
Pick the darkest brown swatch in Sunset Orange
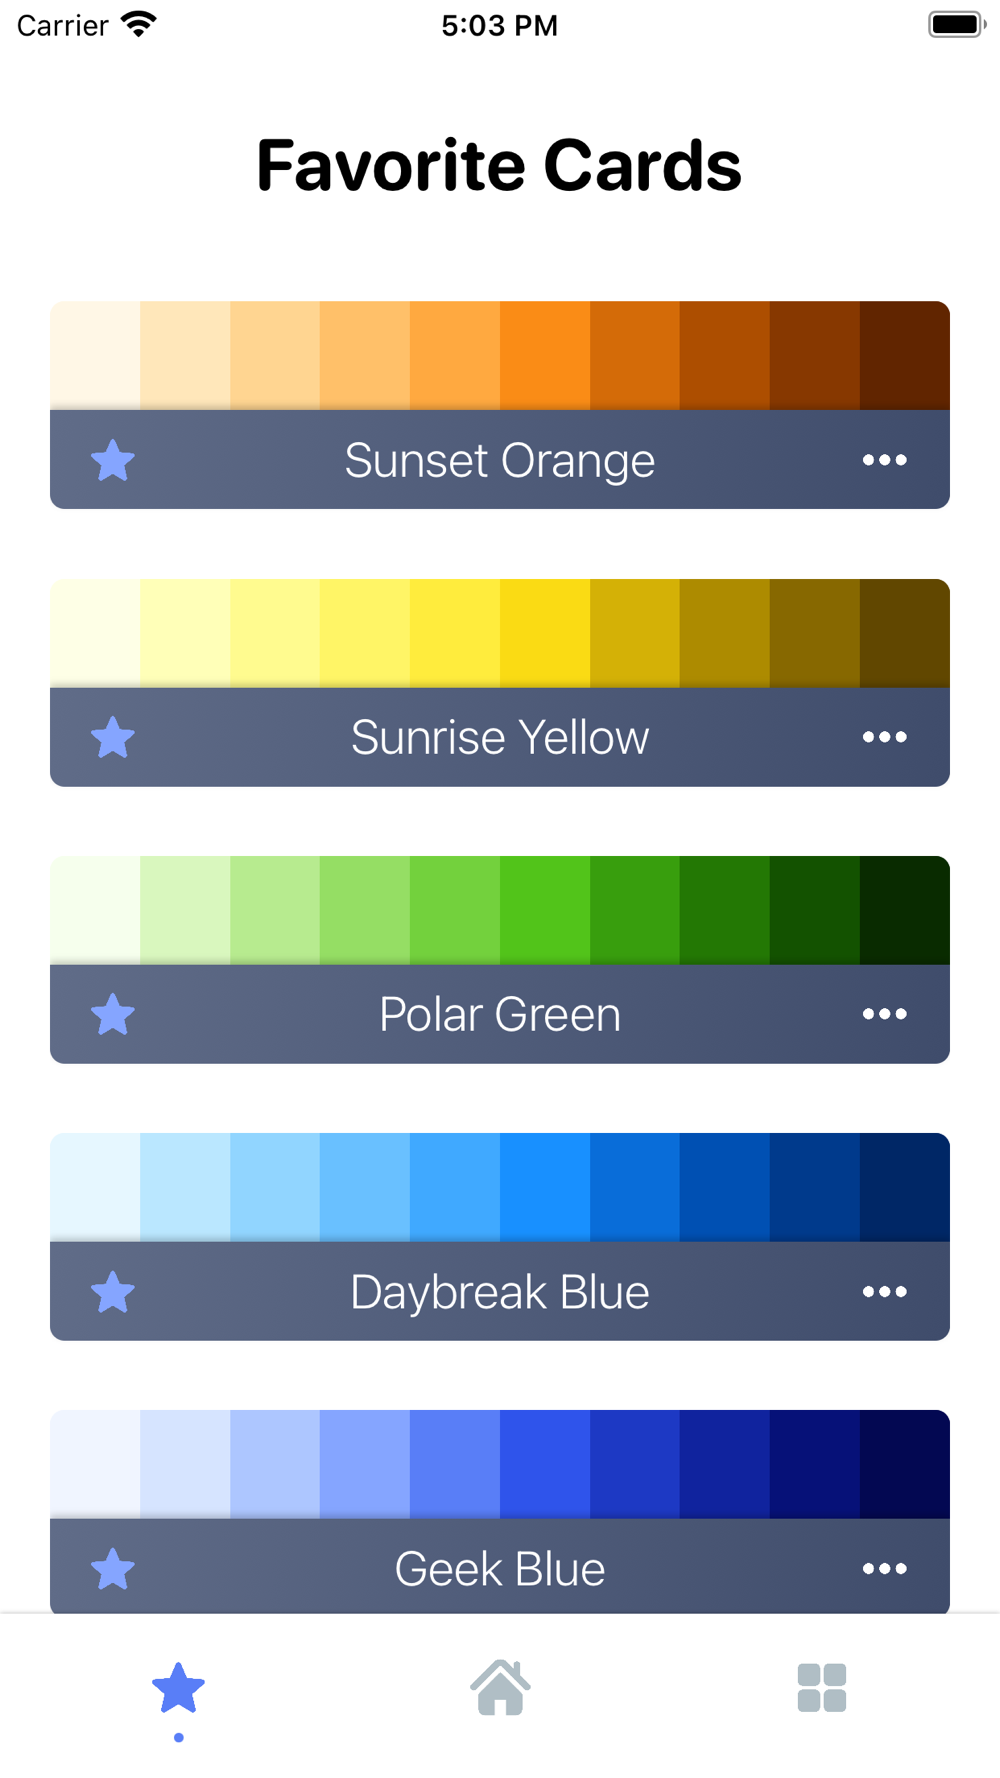905,356
